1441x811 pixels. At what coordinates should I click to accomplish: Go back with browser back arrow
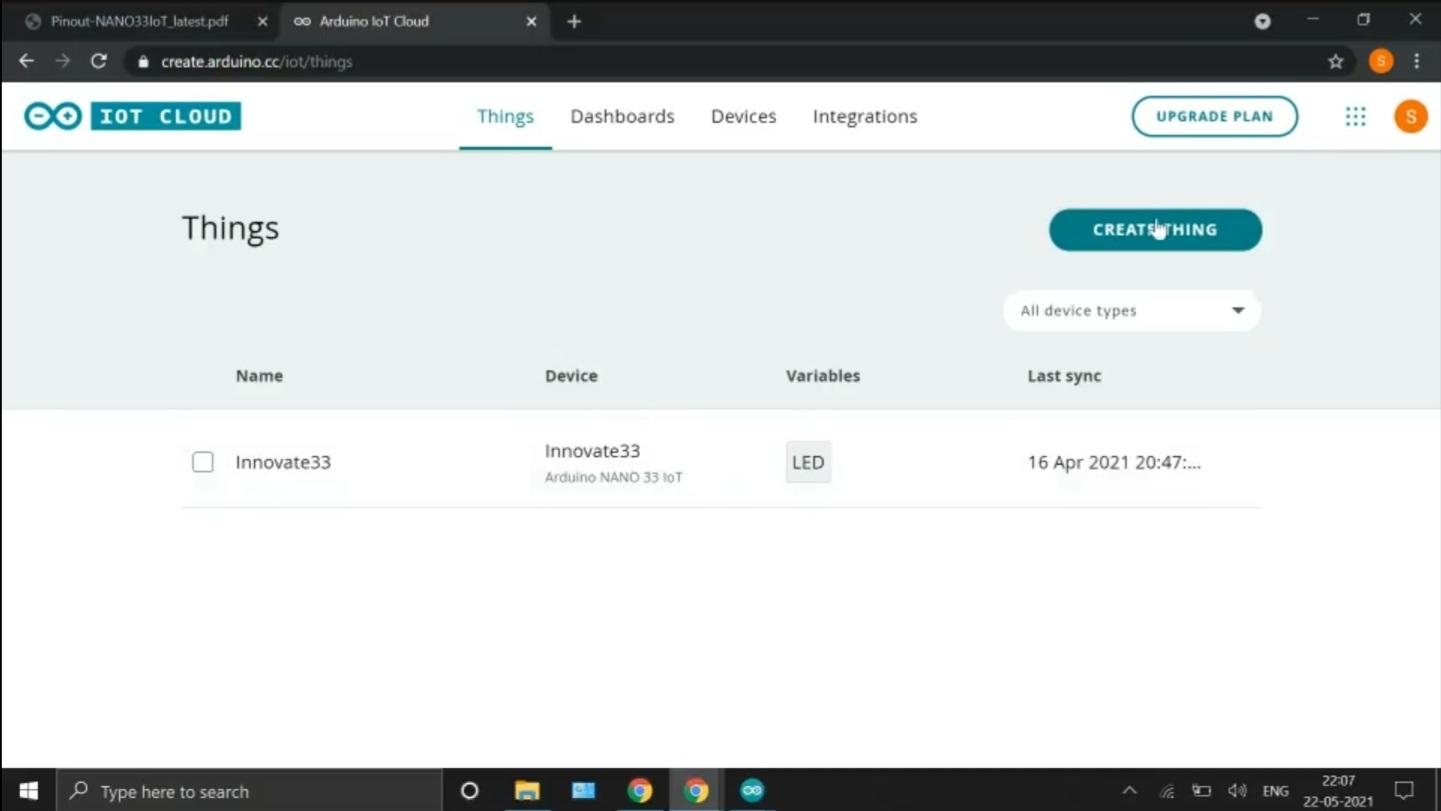(27, 61)
